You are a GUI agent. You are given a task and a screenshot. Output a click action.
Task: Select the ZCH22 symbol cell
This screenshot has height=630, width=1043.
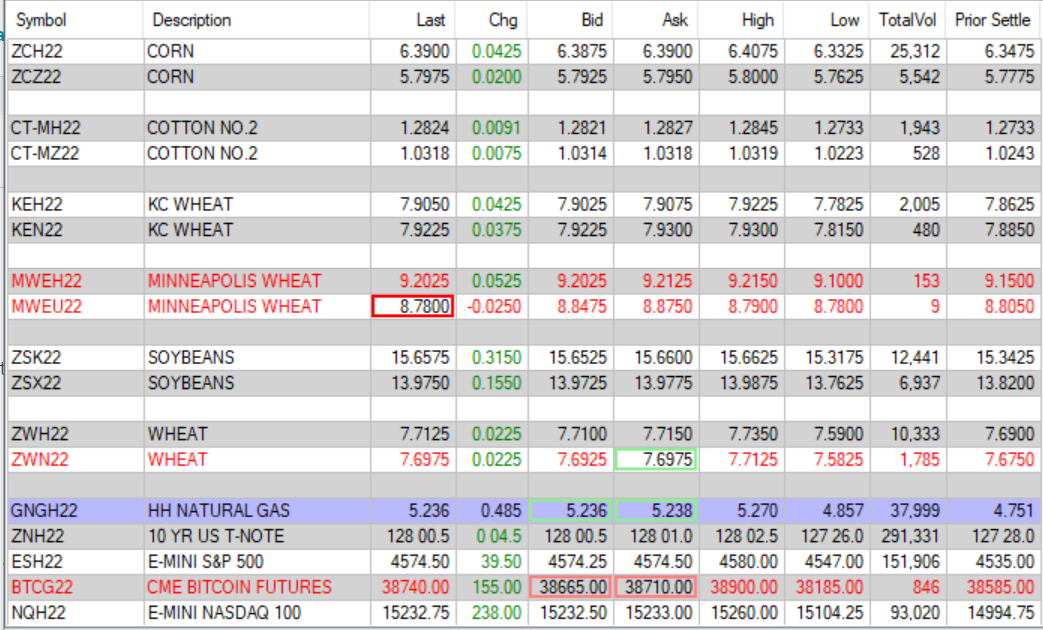[x=76, y=51]
